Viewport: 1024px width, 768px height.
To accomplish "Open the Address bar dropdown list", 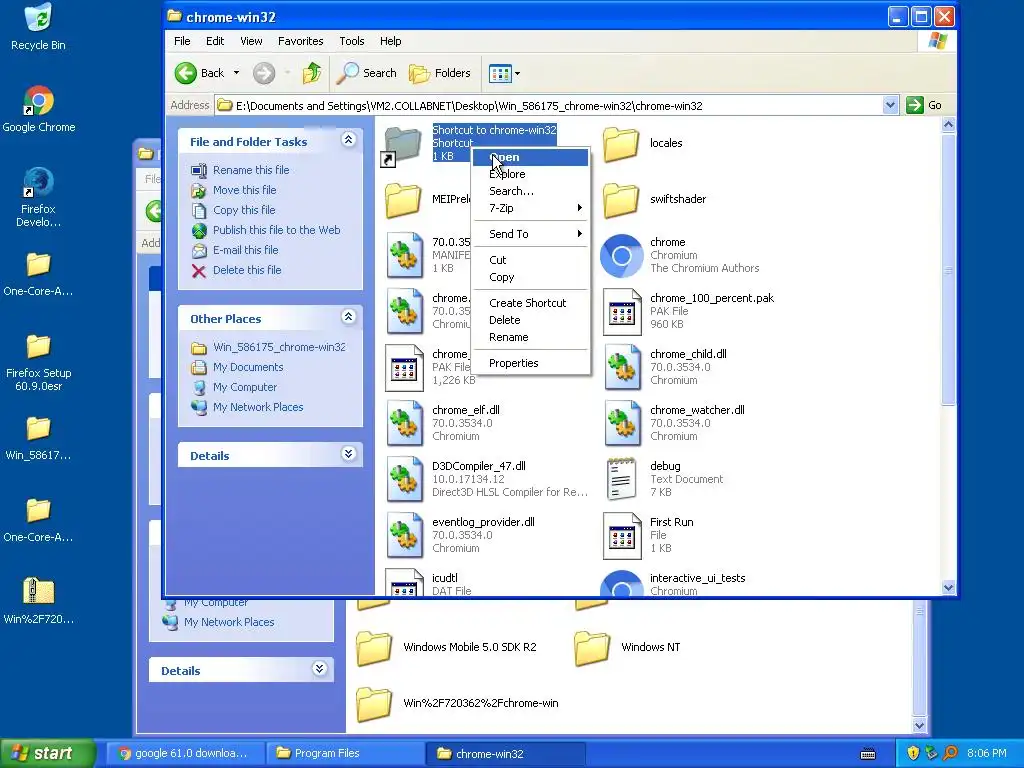I will 890,105.
